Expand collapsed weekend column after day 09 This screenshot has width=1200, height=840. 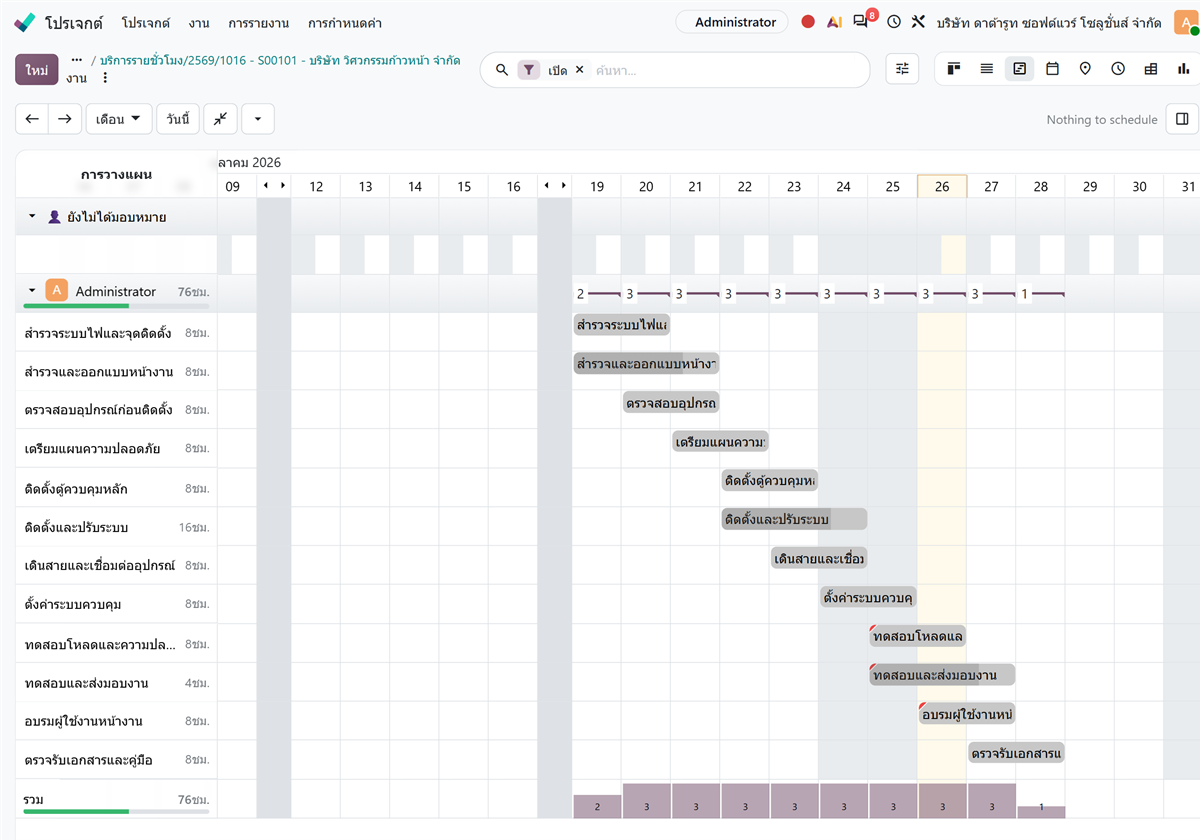(x=274, y=186)
